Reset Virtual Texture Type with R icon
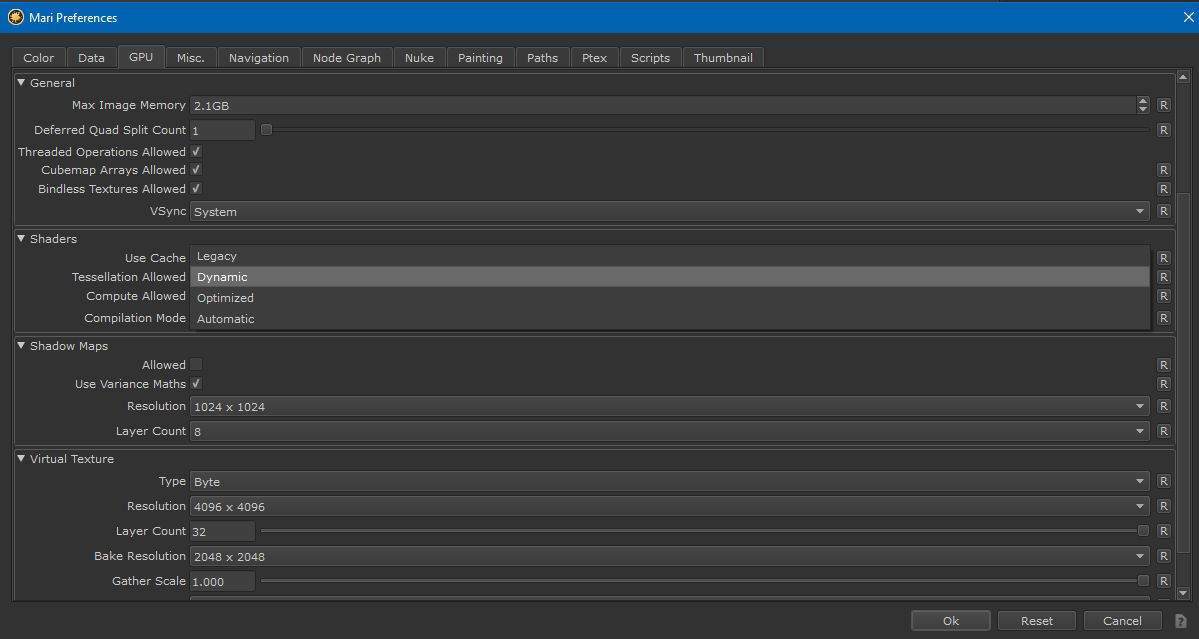The height and width of the screenshot is (639, 1199). [1163, 481]
